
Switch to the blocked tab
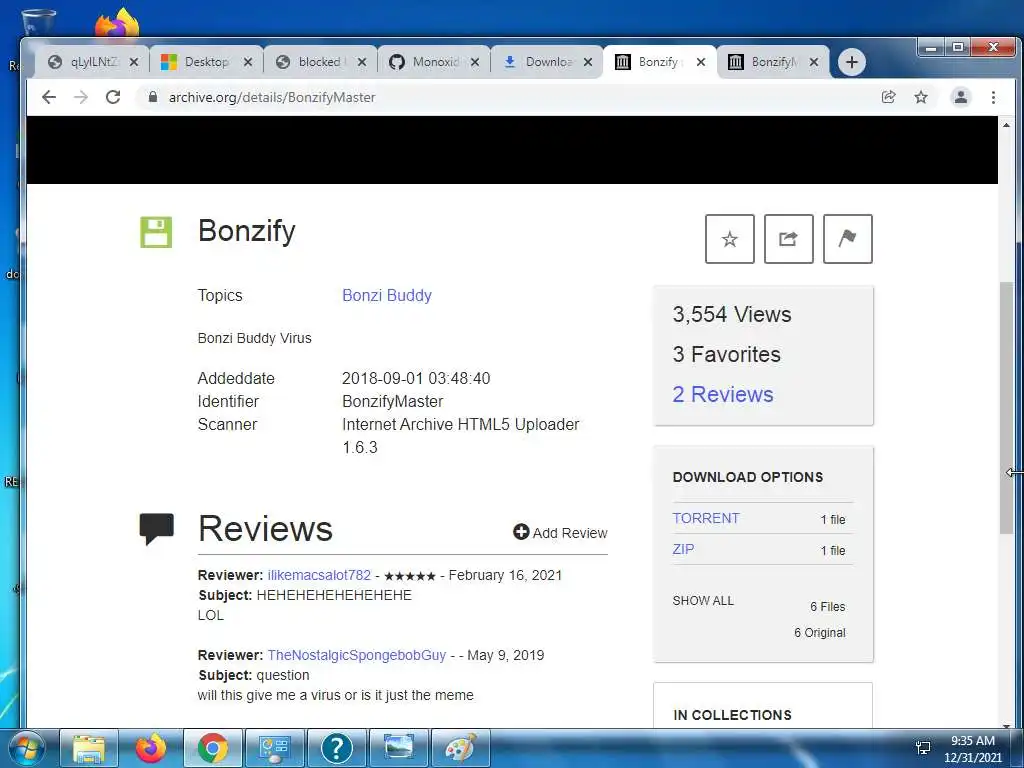pos(320,62)
